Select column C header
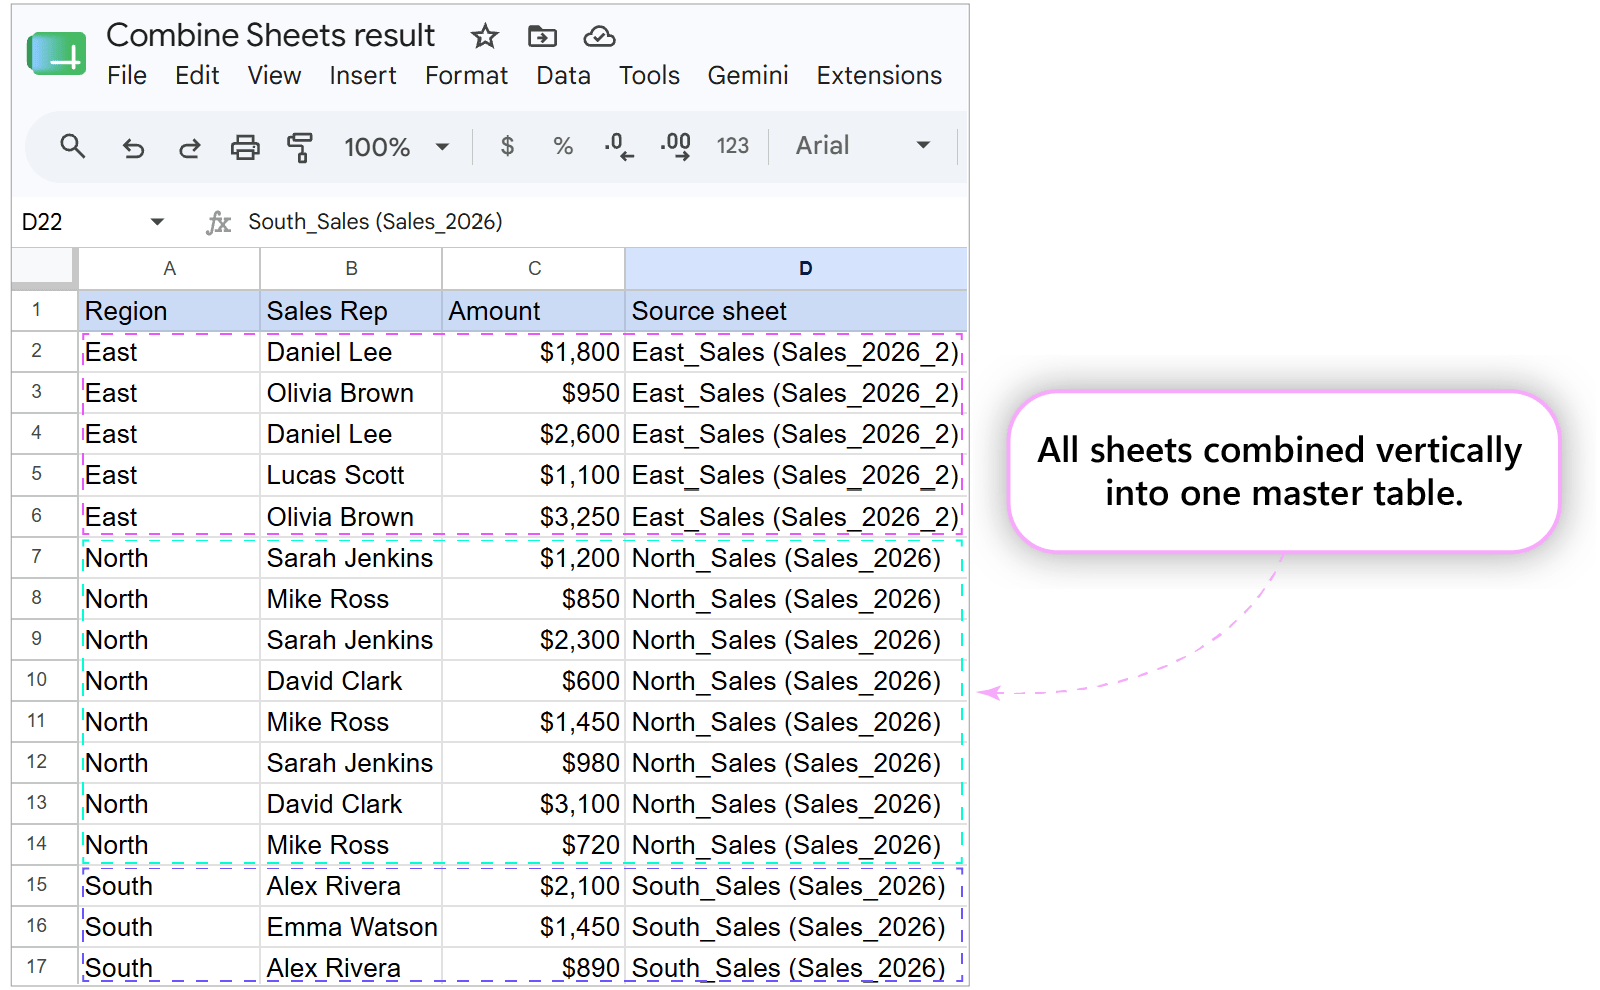Screen dimensions: 1600x990 click(534, 269)
